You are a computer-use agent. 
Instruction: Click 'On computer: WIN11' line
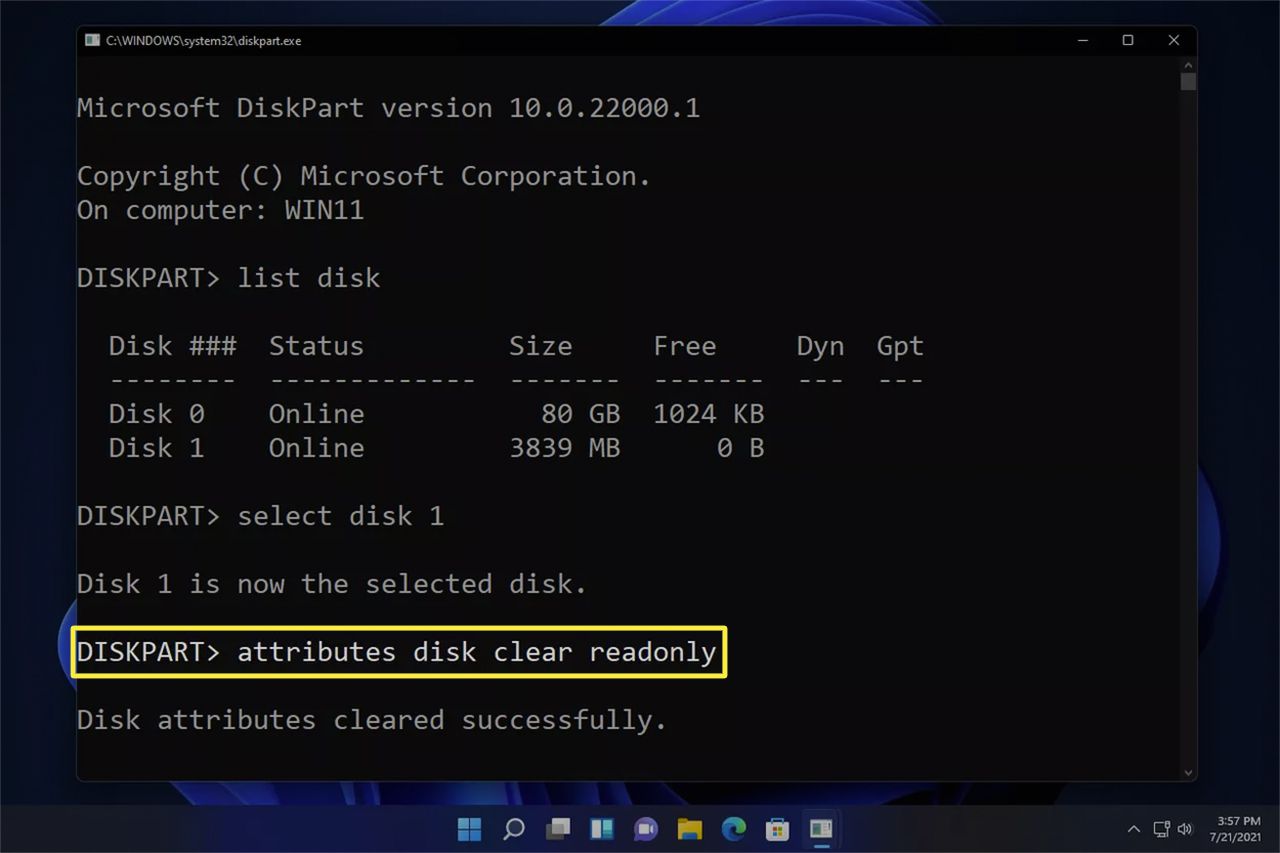(x=220, y=210)
